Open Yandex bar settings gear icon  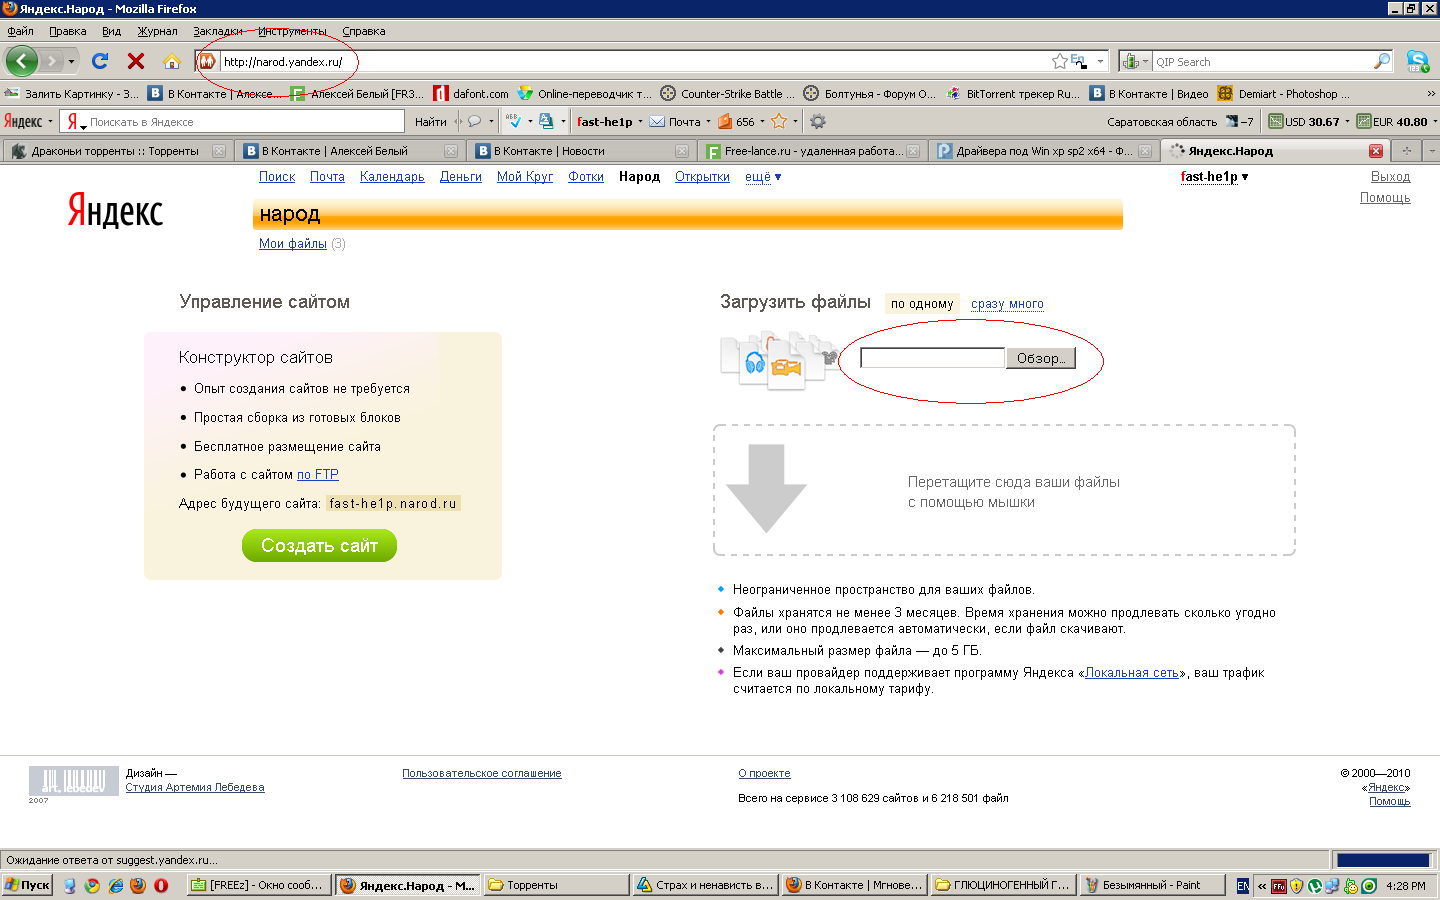(818, 121)
